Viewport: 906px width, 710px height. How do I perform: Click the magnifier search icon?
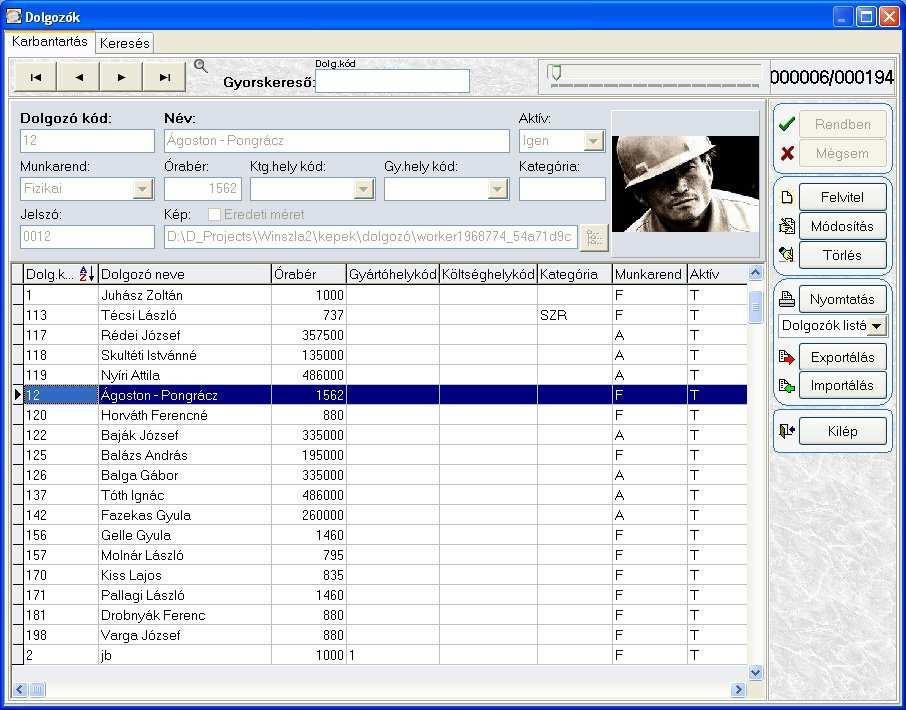200,66
